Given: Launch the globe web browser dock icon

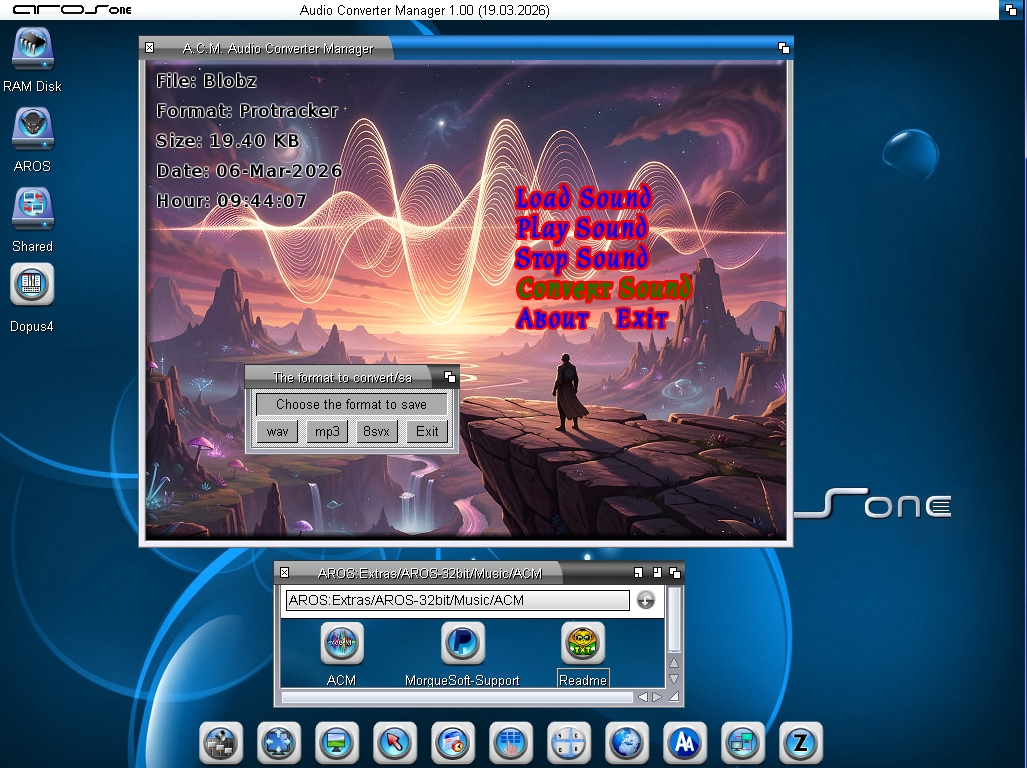Looking at the screenshot, I should coord(627,743).
